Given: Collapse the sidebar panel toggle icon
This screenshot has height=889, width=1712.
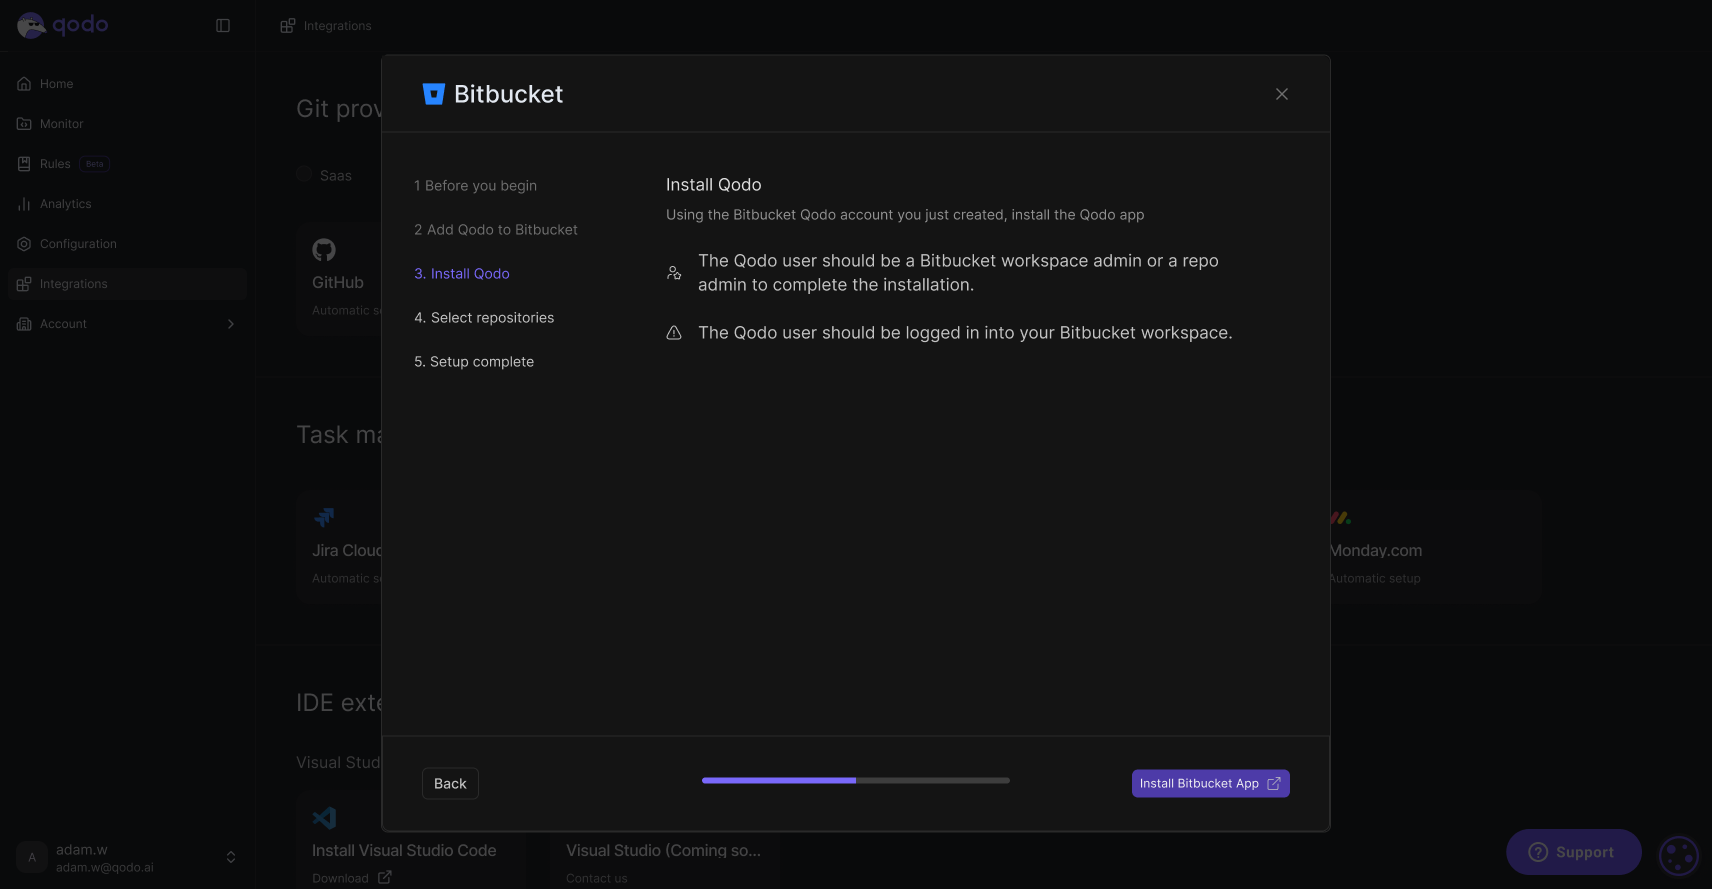Looking at the screenshot, I should [x=223, y=26].
